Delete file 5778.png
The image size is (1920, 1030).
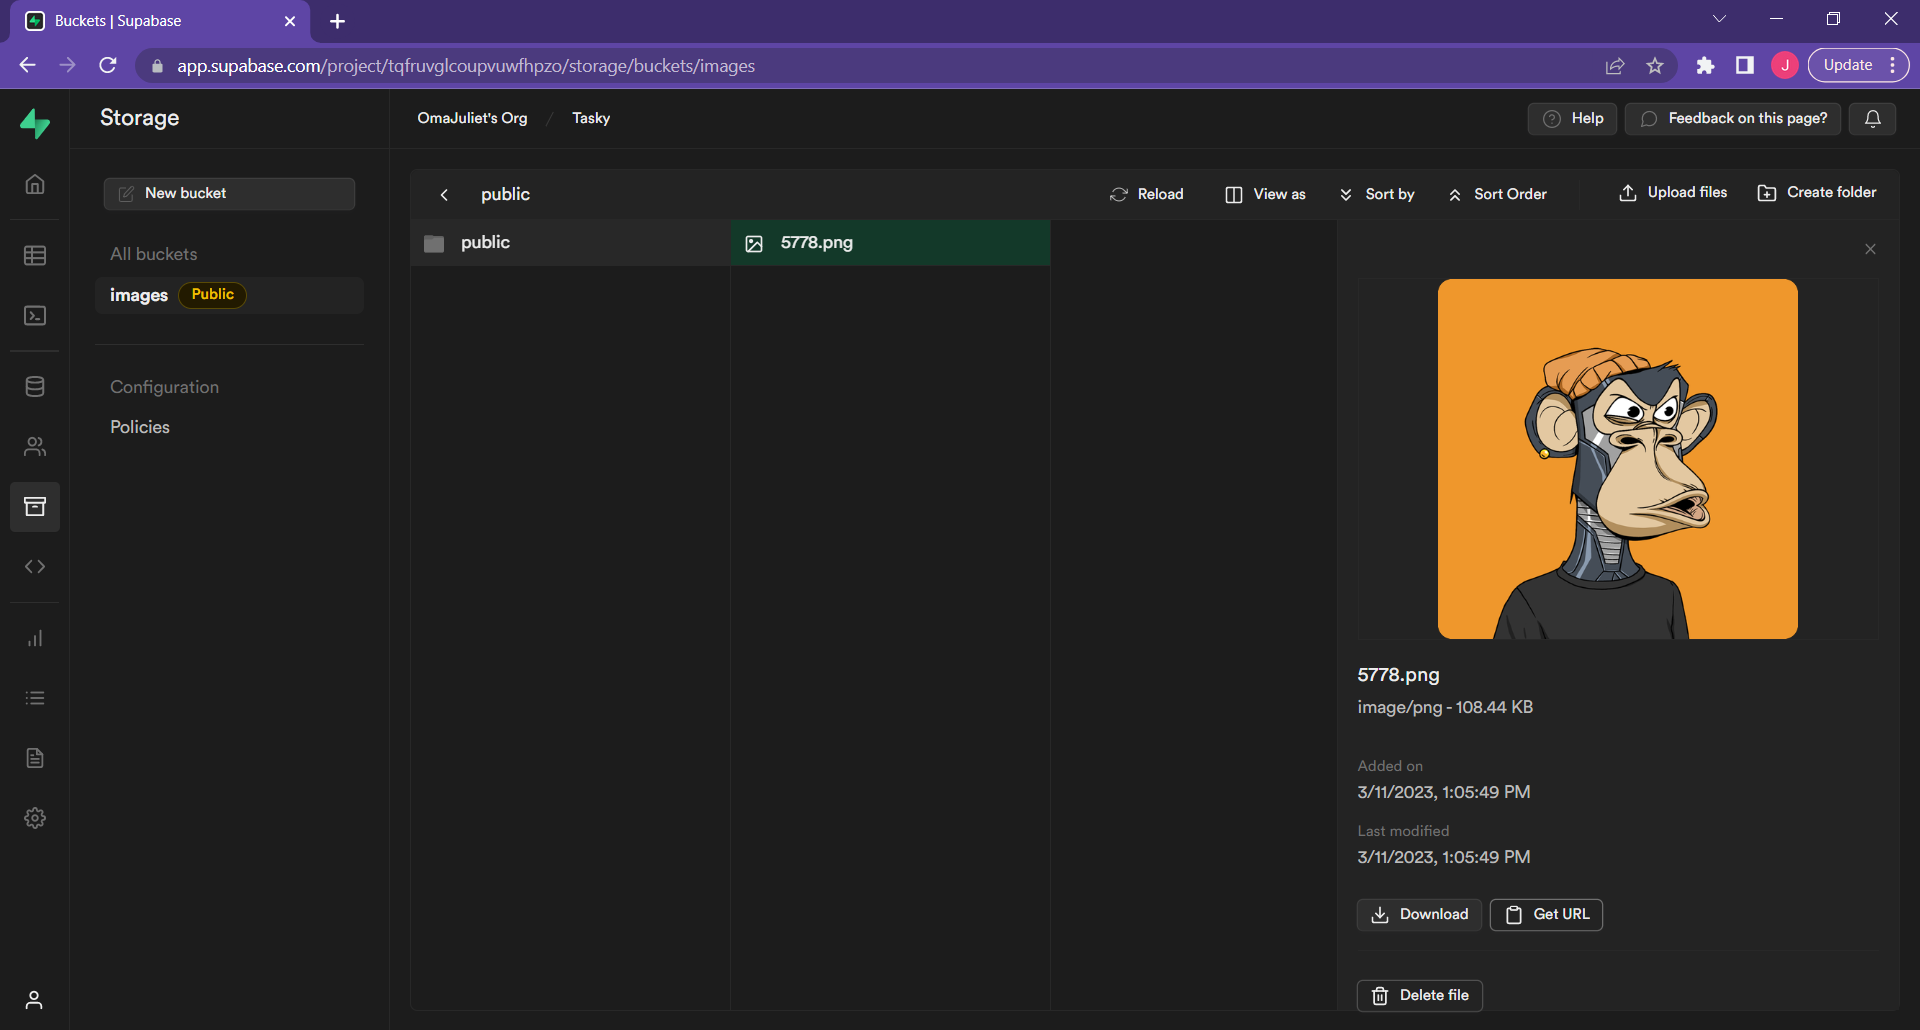coord(1419,995)
